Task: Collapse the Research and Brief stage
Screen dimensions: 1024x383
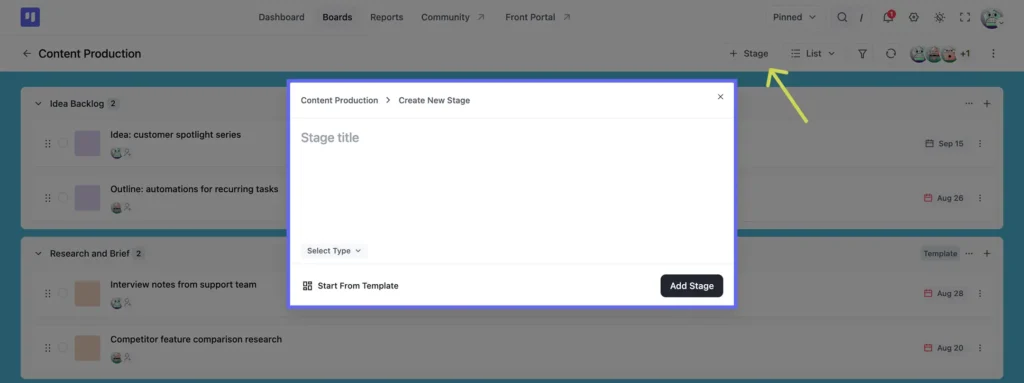Action: tap(38, 254)
